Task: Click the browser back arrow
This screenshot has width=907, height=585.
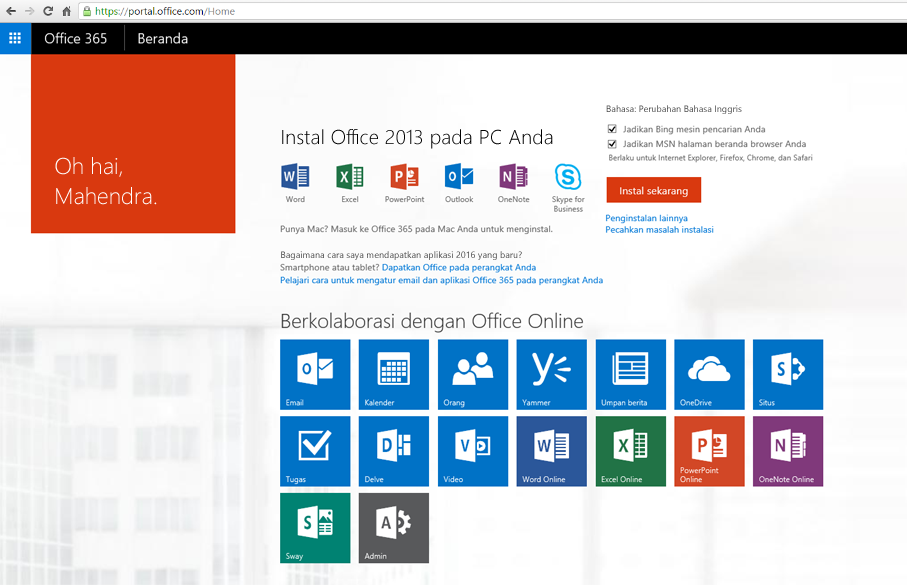Action: pyautogui.click(x=10, y=11)
